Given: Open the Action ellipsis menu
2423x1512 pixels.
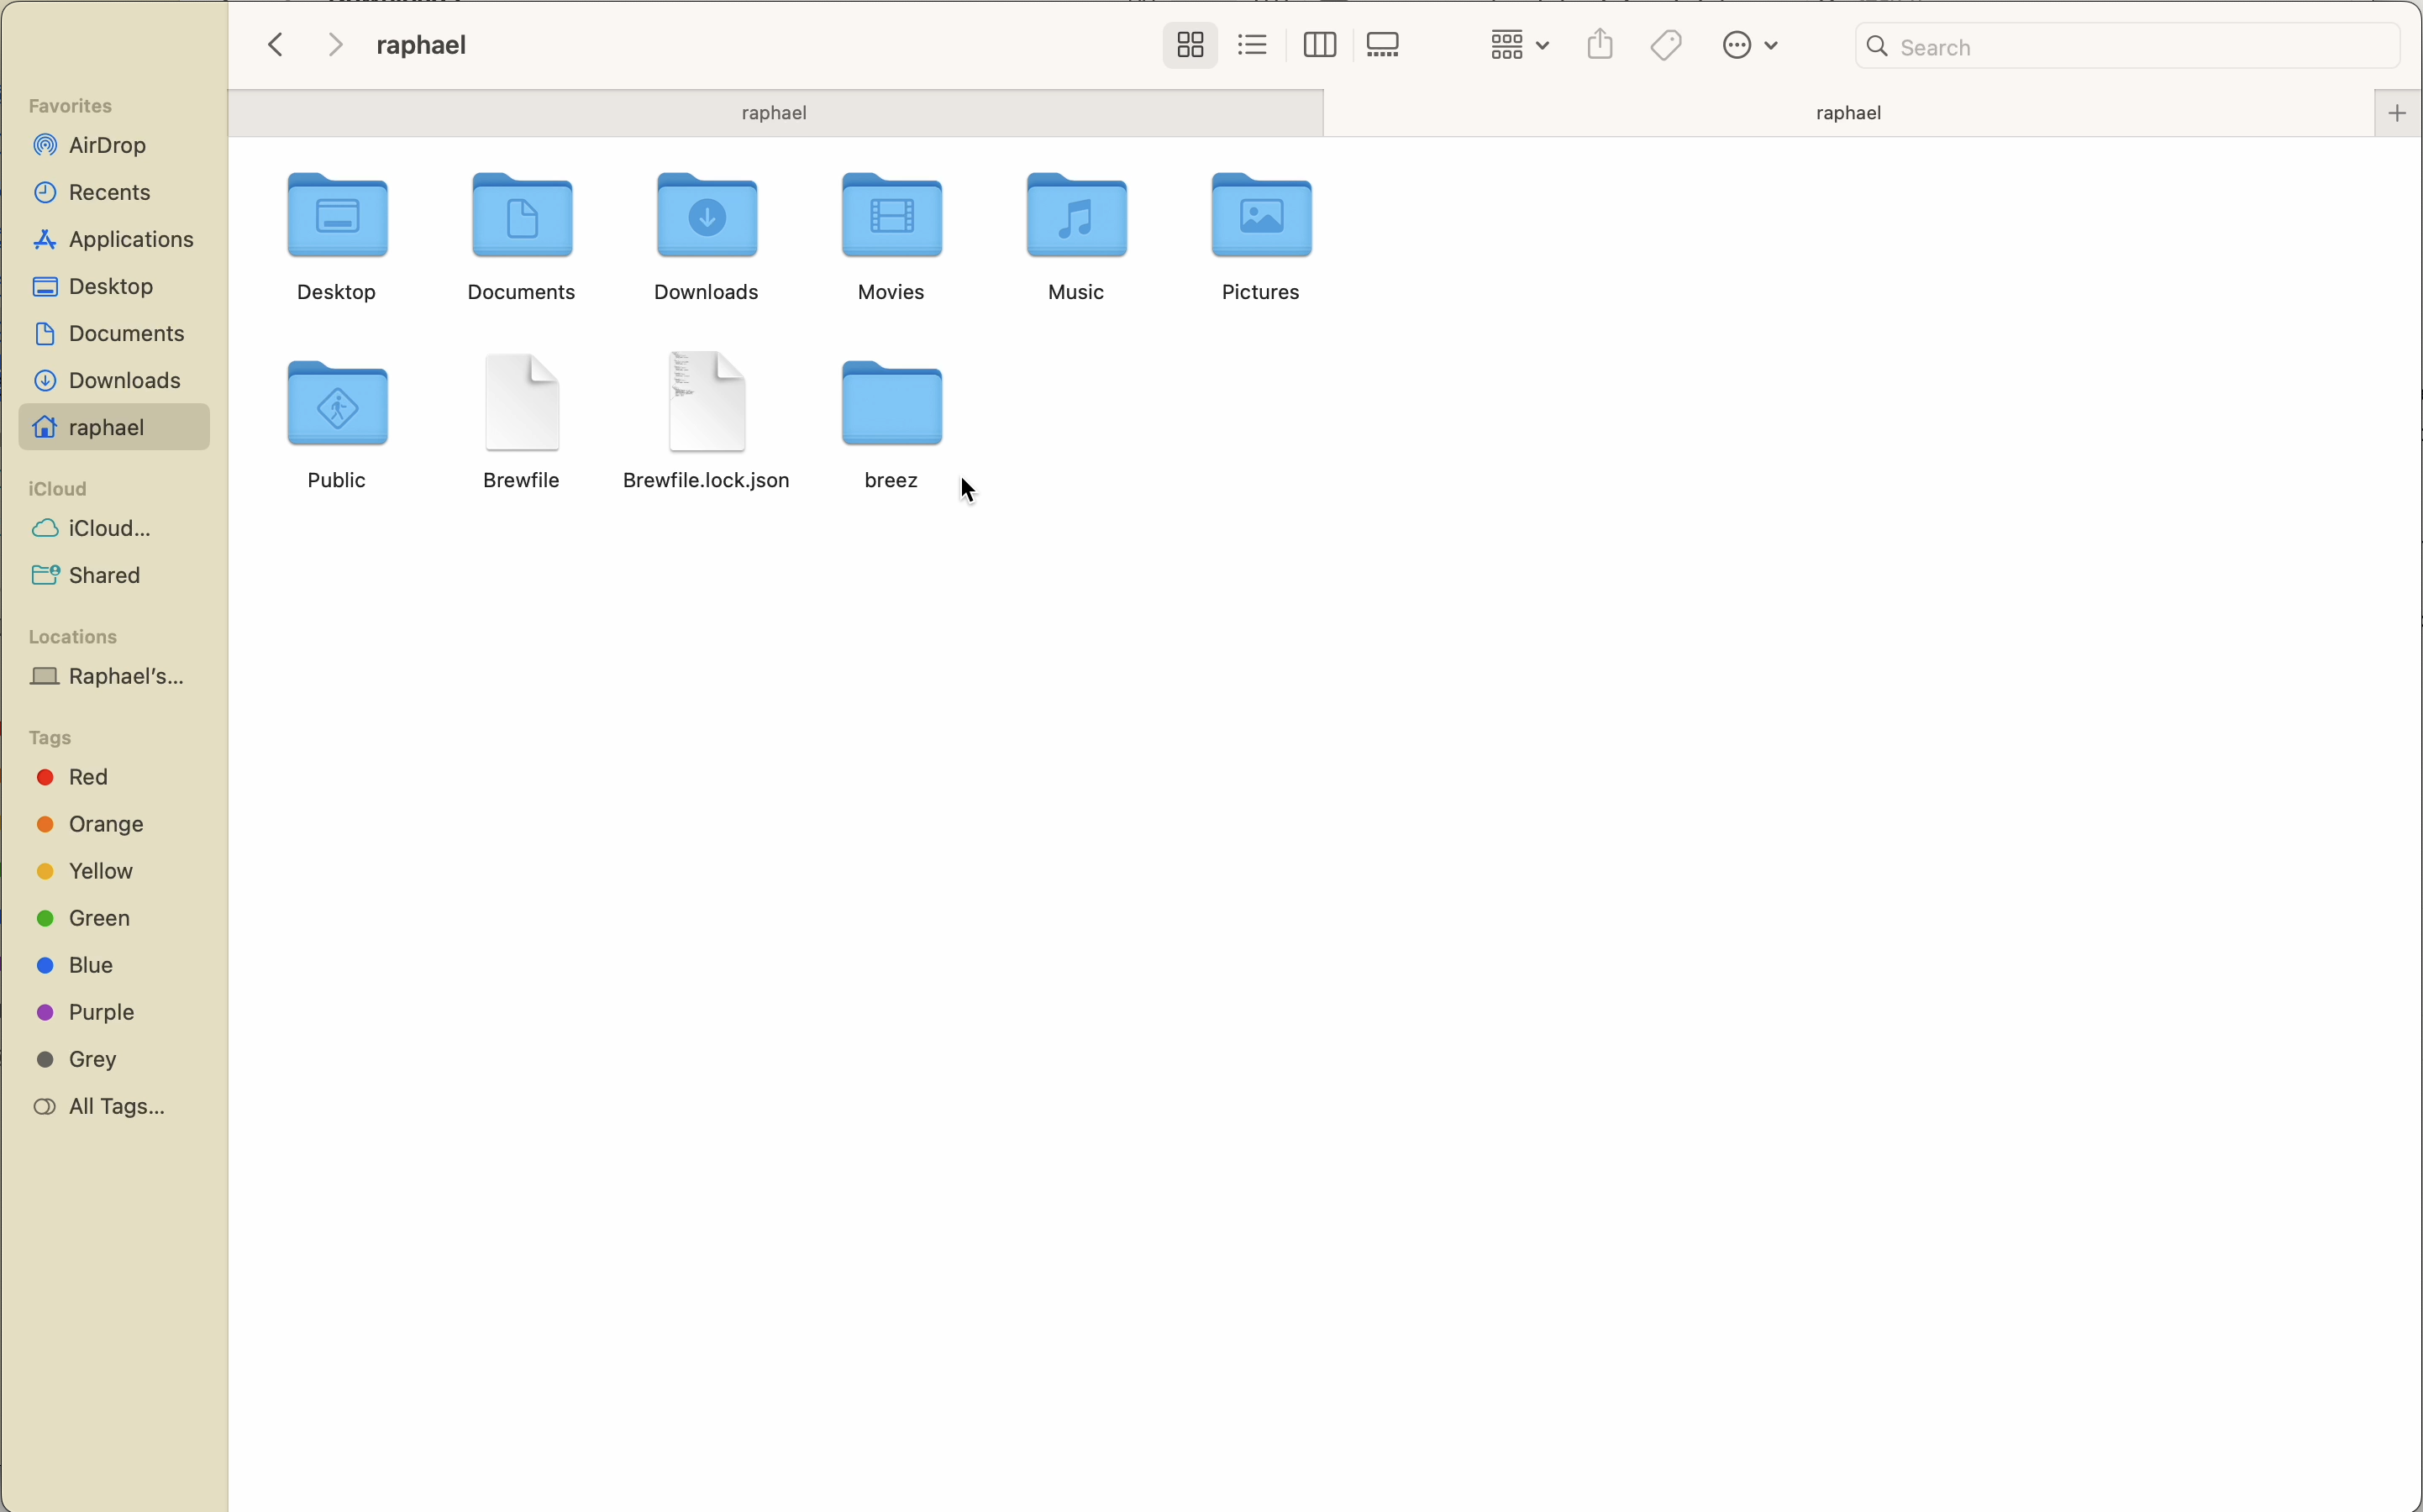Looking at the screenshot, I should (1752, 46).
